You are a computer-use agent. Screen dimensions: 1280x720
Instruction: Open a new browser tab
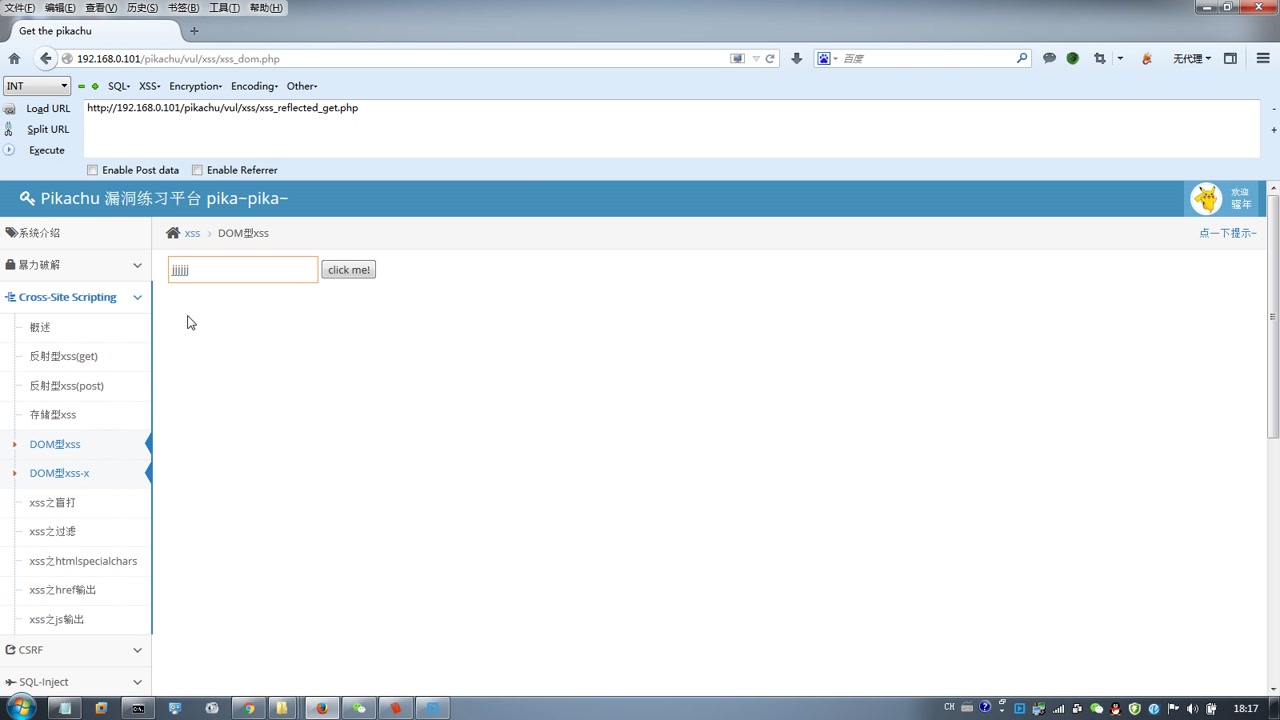tap(194, 31)
